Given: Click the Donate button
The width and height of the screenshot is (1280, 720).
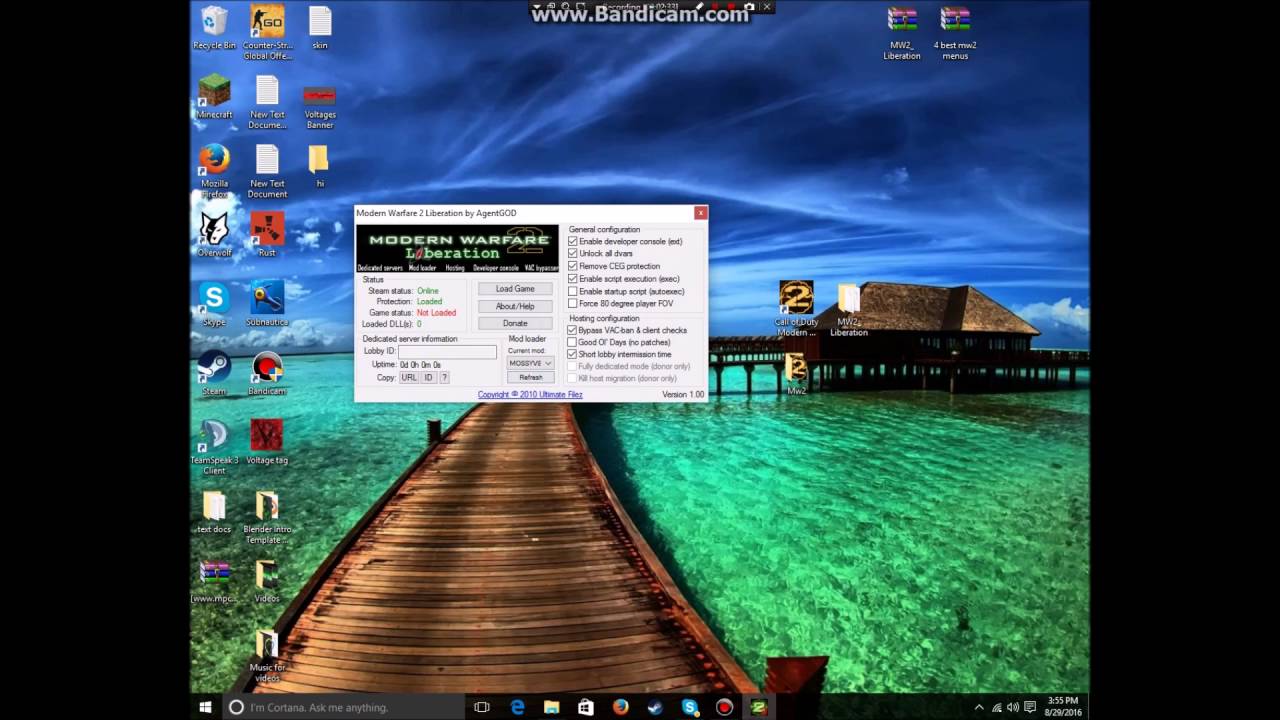Looking at the screenshot, I should [x=515, y=323].
